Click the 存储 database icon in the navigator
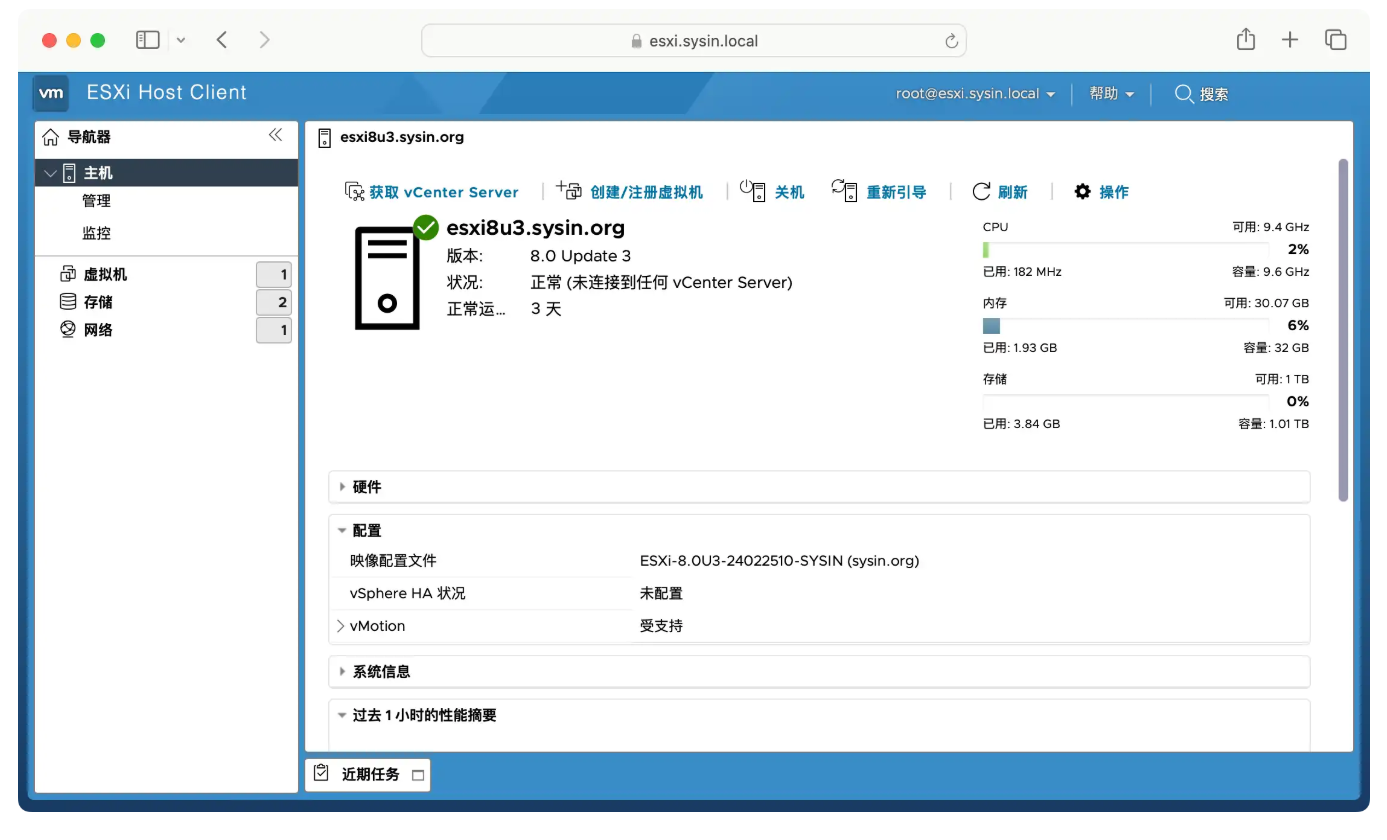Screen dimensions: 1387x840 68,302
